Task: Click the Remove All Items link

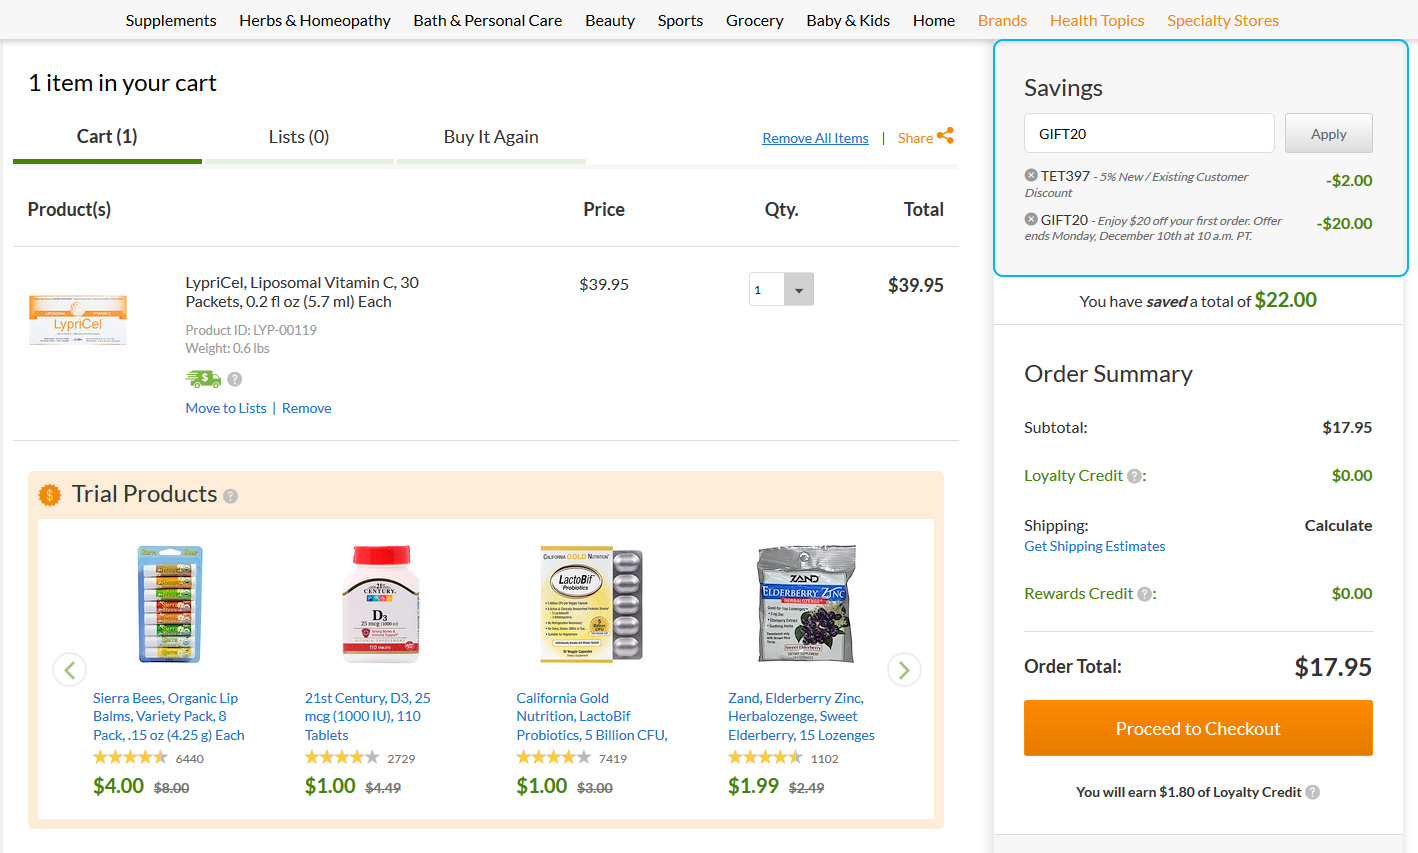Action: click(815, 138)
